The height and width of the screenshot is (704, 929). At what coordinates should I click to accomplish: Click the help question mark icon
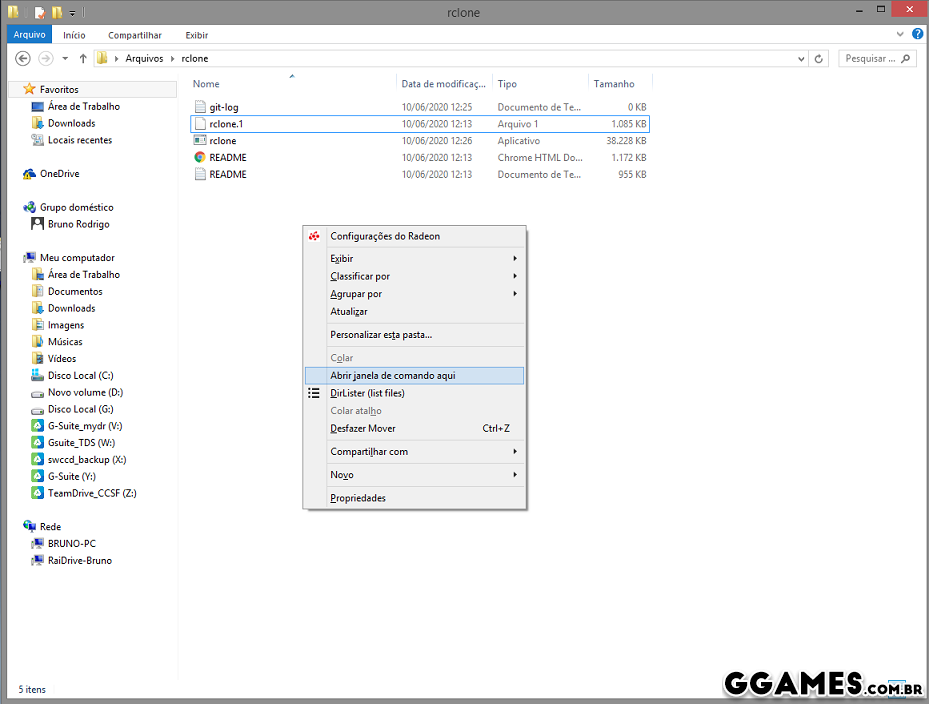pyautogui.click(x=917, y=34)
